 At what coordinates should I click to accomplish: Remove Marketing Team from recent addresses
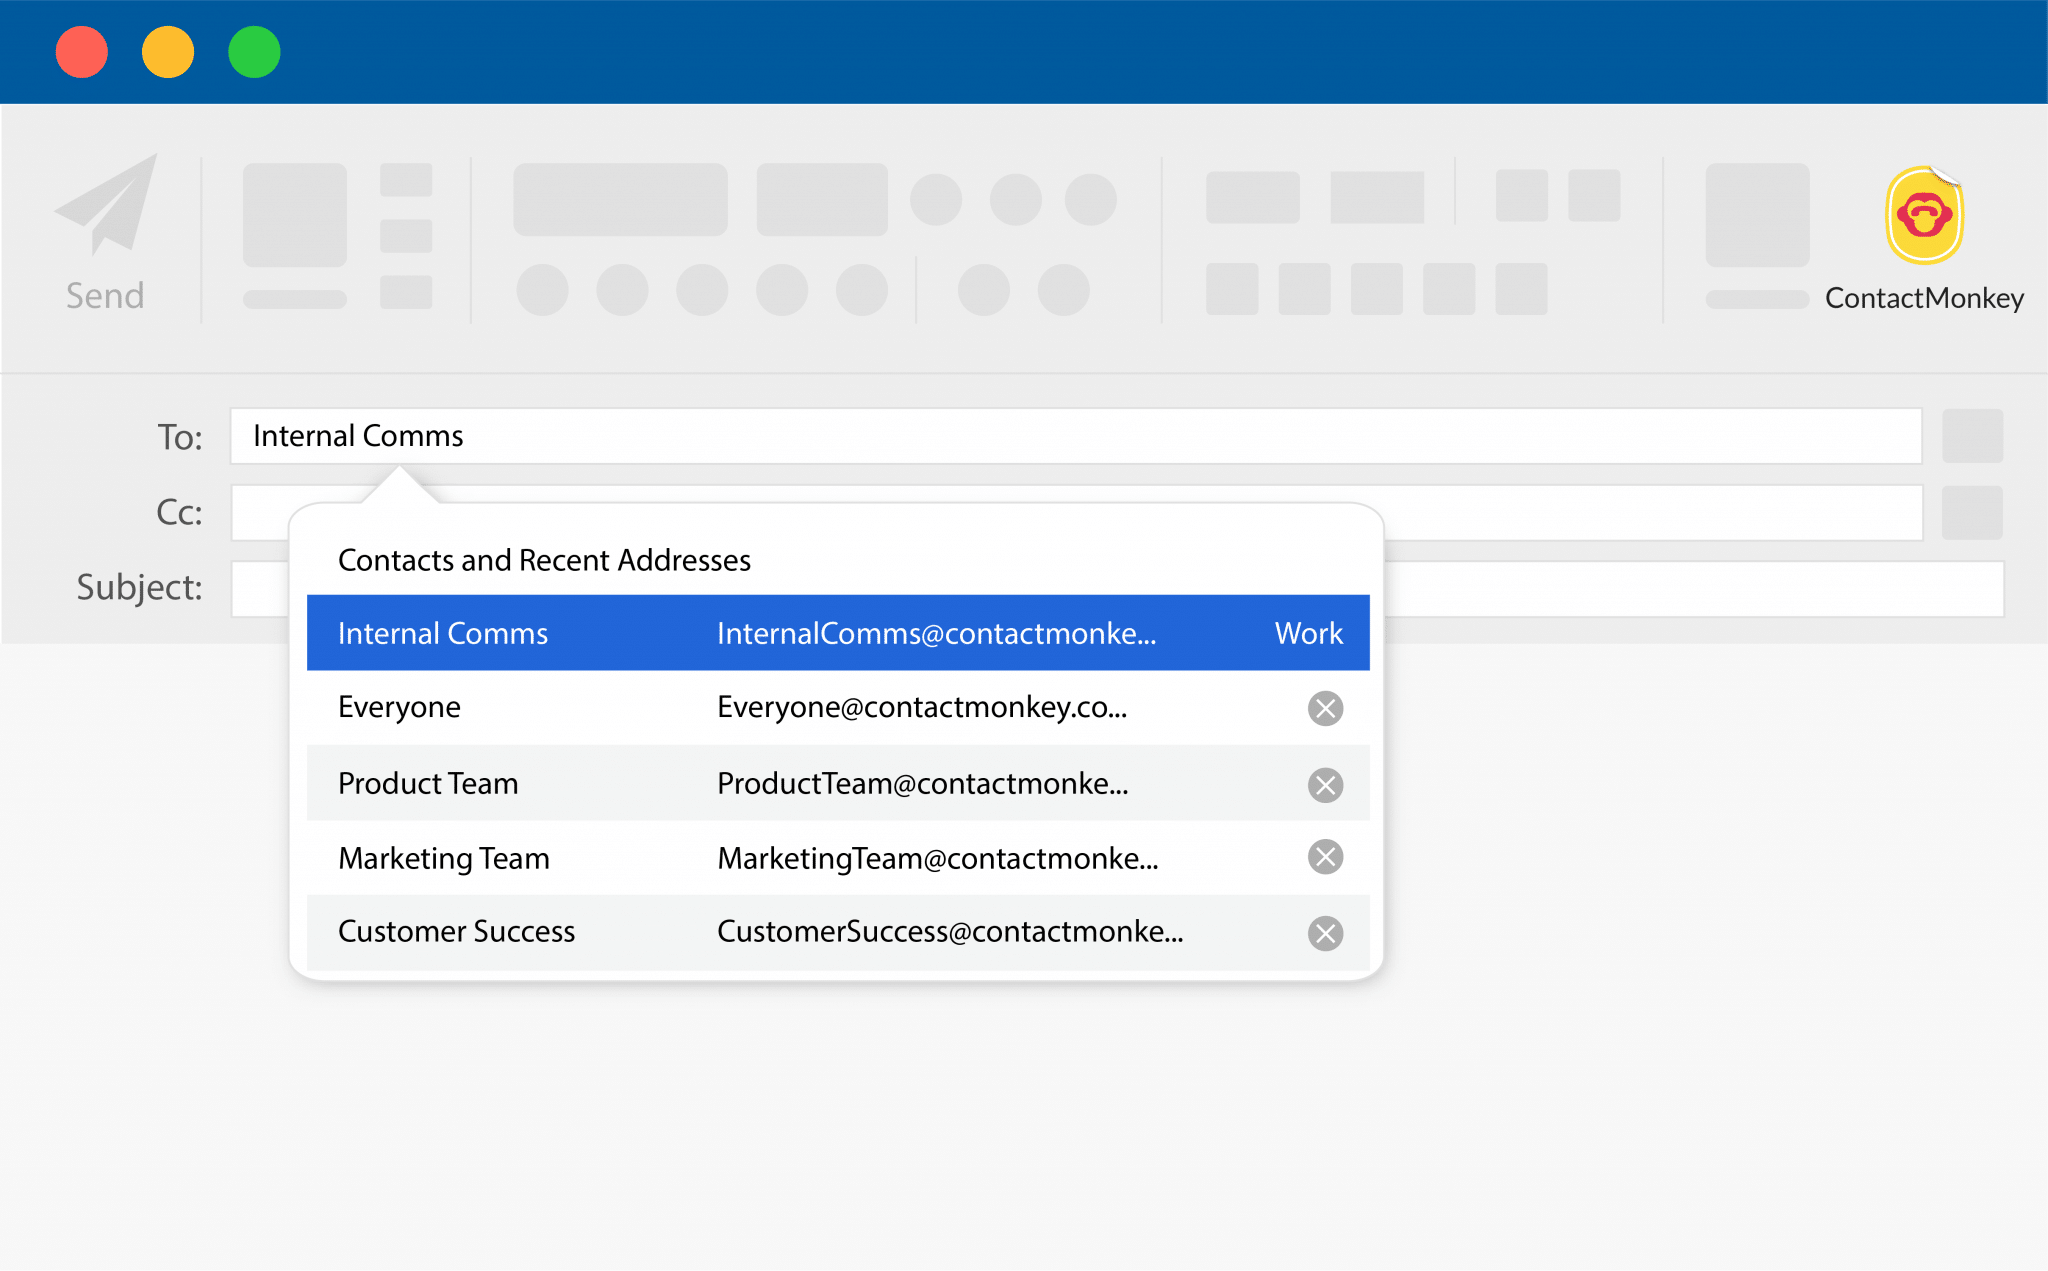pyautogui.click(x=1325, y=857)
